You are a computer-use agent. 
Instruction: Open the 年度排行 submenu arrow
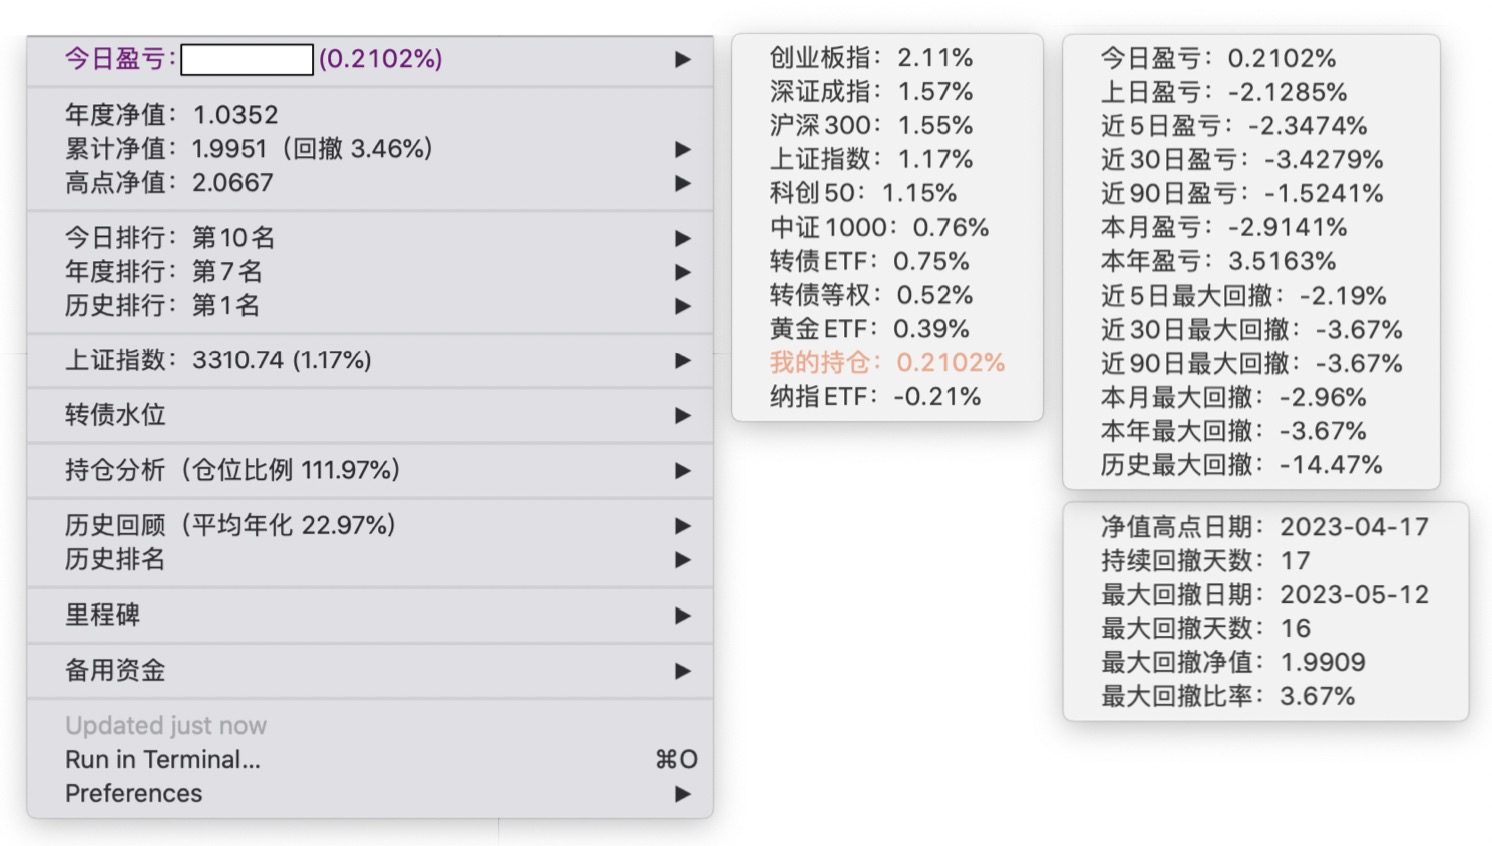tap(683, 272)
